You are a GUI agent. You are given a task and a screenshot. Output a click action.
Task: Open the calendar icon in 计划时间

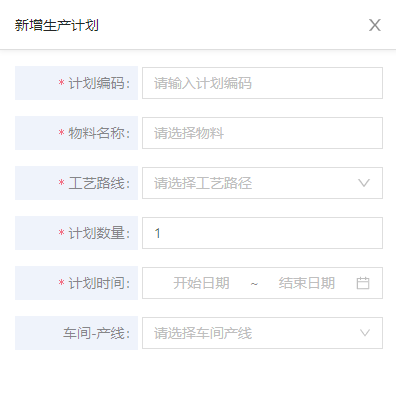coord(363,283)
